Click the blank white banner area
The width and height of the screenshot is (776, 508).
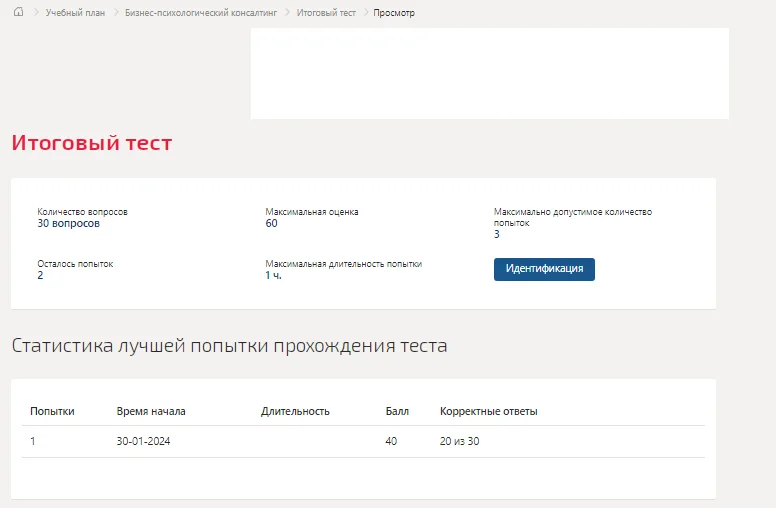click(x=489, y=73)
